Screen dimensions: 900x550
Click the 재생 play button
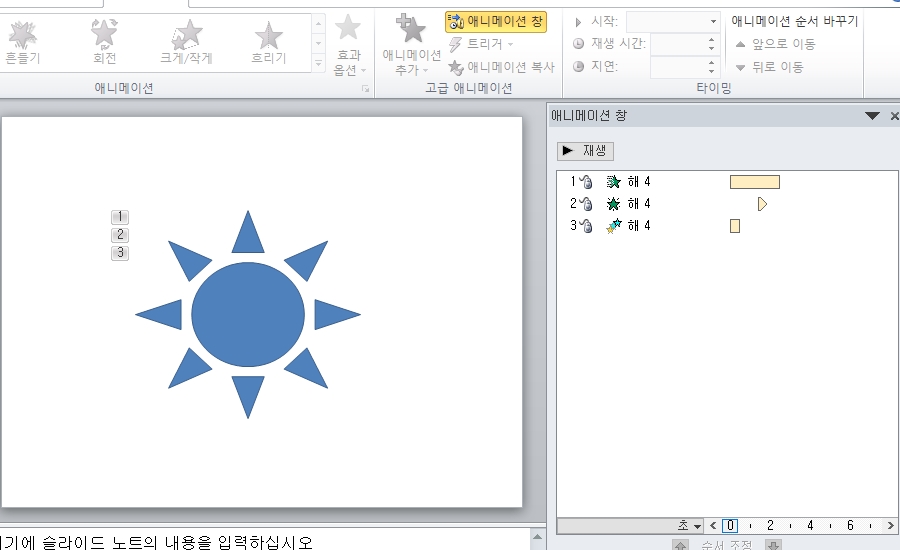coord(585,151)
